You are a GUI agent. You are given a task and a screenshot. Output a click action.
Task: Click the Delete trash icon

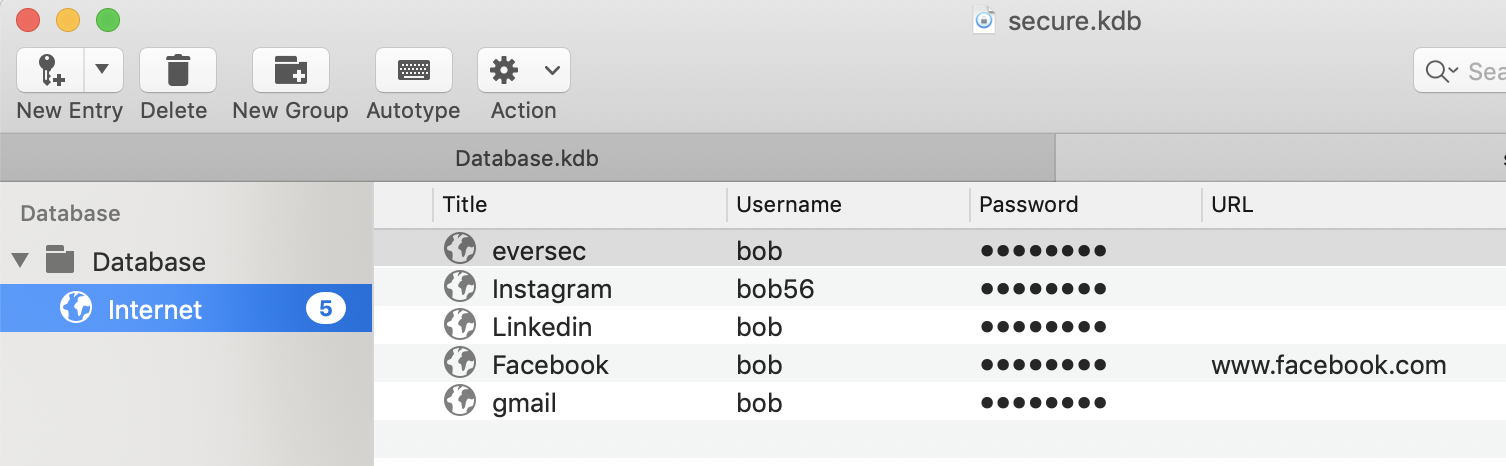click(x=178, y=70)
